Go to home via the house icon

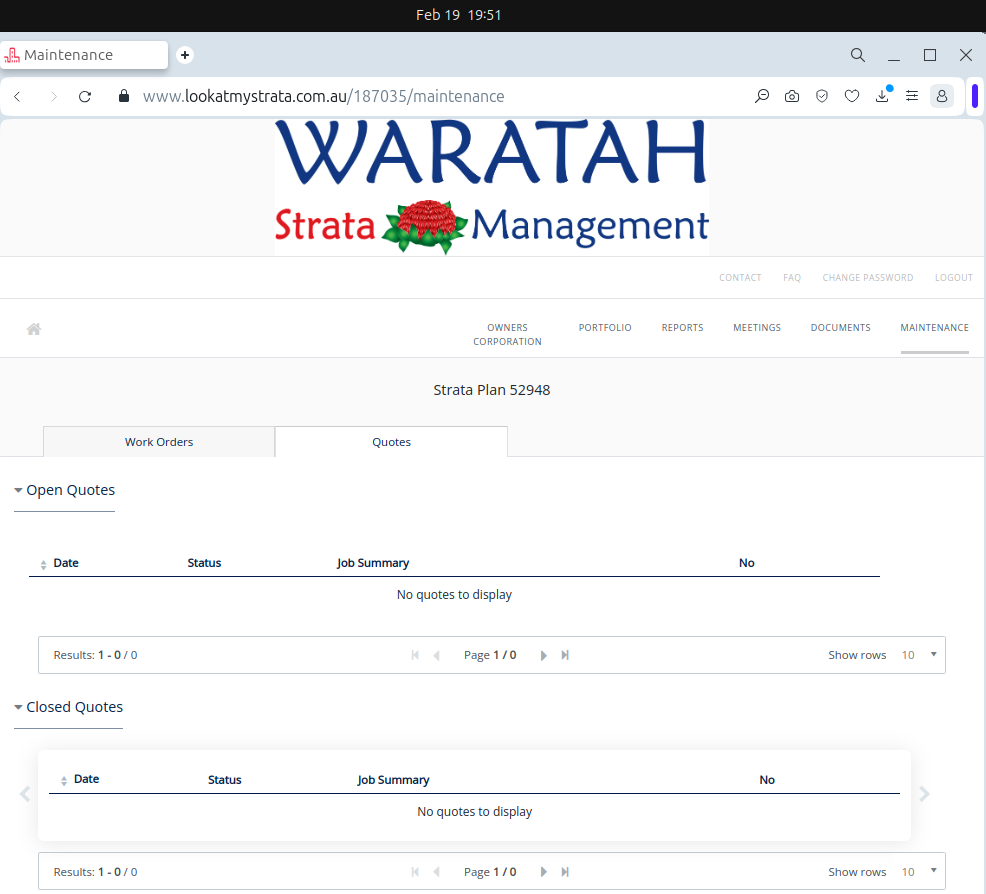[x=34, y=329]
